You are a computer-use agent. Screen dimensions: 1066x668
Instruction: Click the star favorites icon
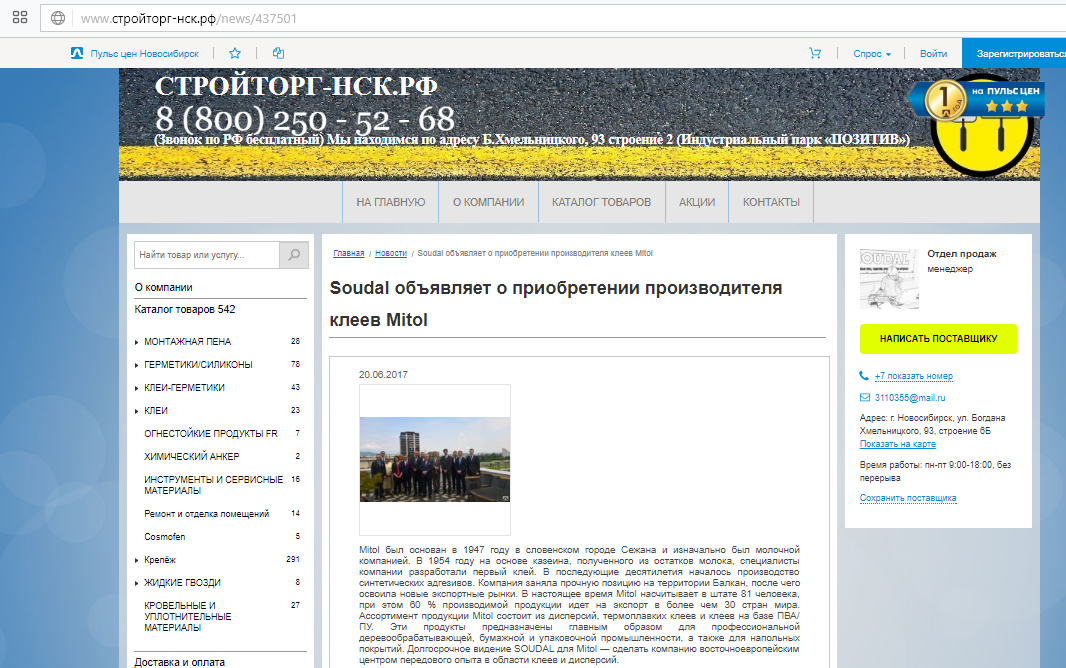[x=235, y=53]
